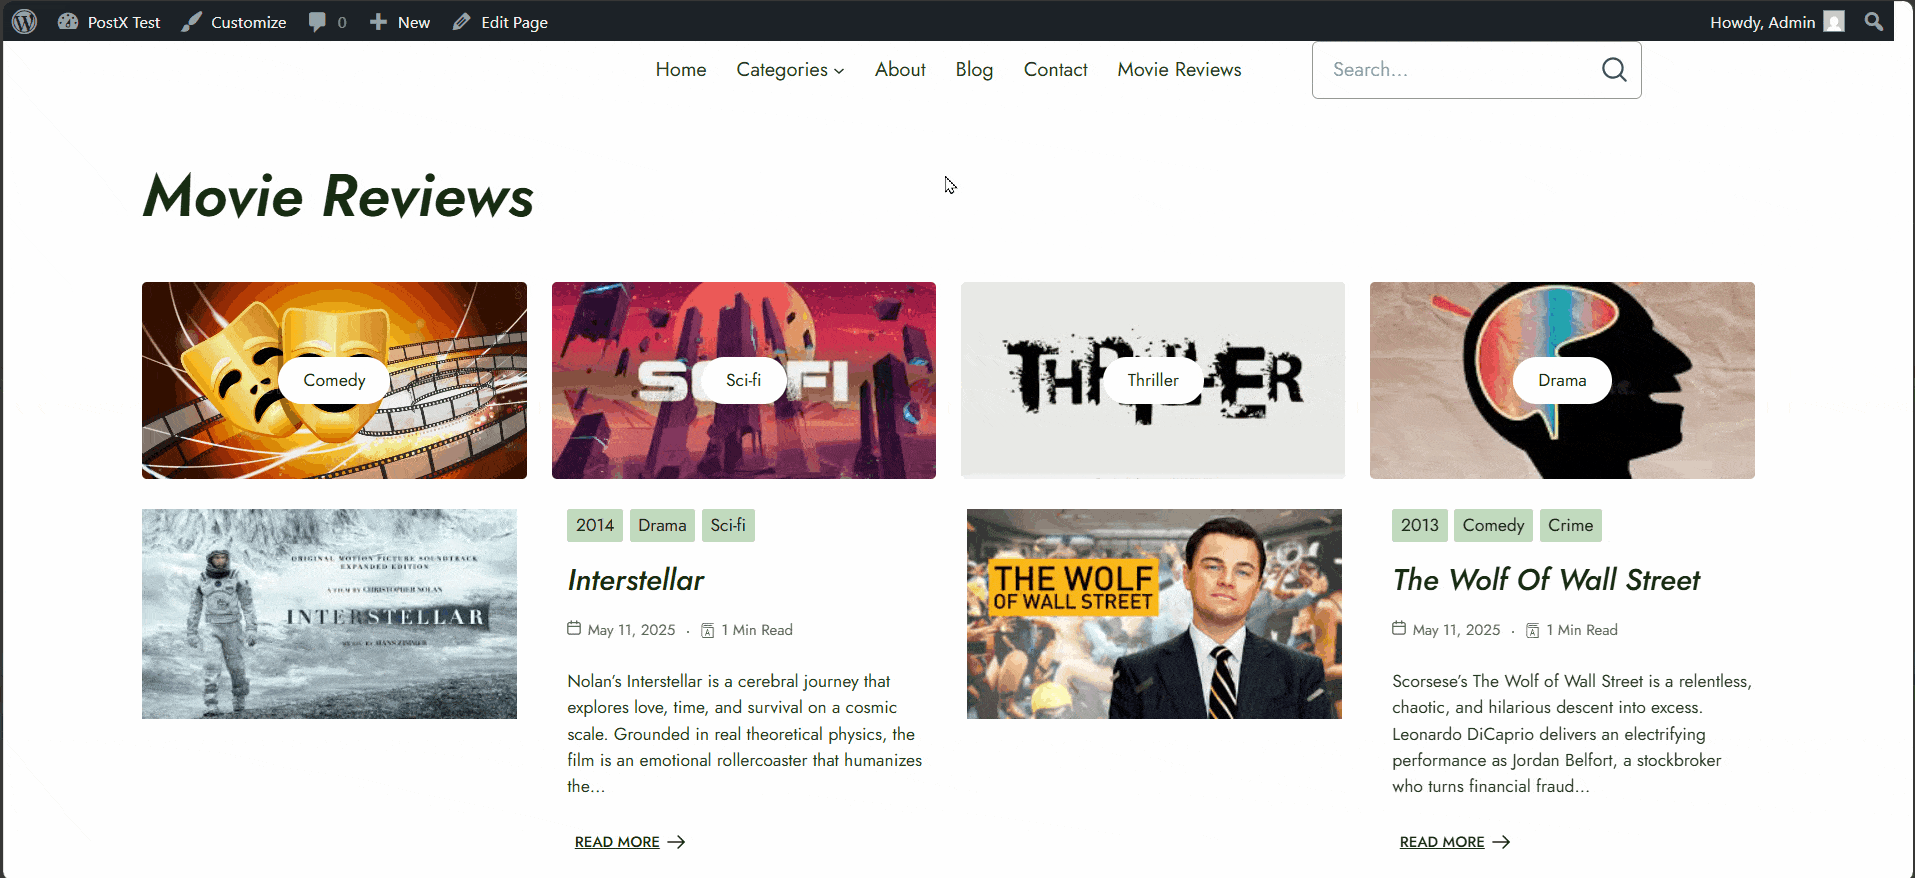Image resolution: width=1915 pixels, height=878 pixels.
Task: Click reading time icon on Wolf post
Action: tap(1533, 630)
